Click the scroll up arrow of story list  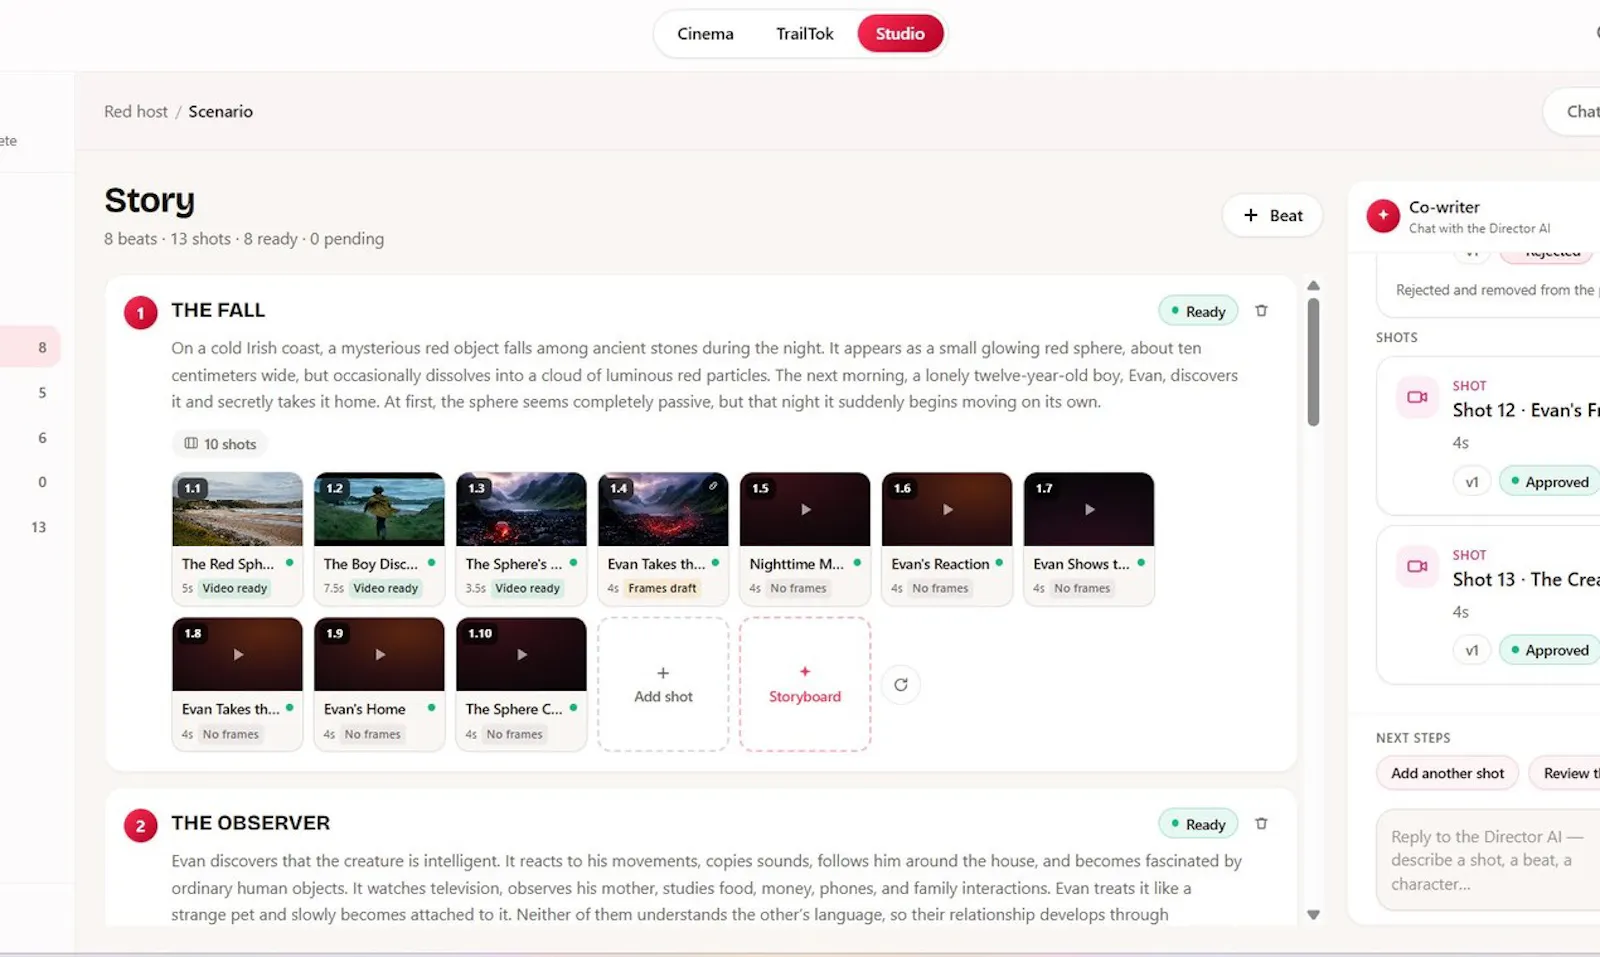pyautogui.click(x=1313, y=286)
